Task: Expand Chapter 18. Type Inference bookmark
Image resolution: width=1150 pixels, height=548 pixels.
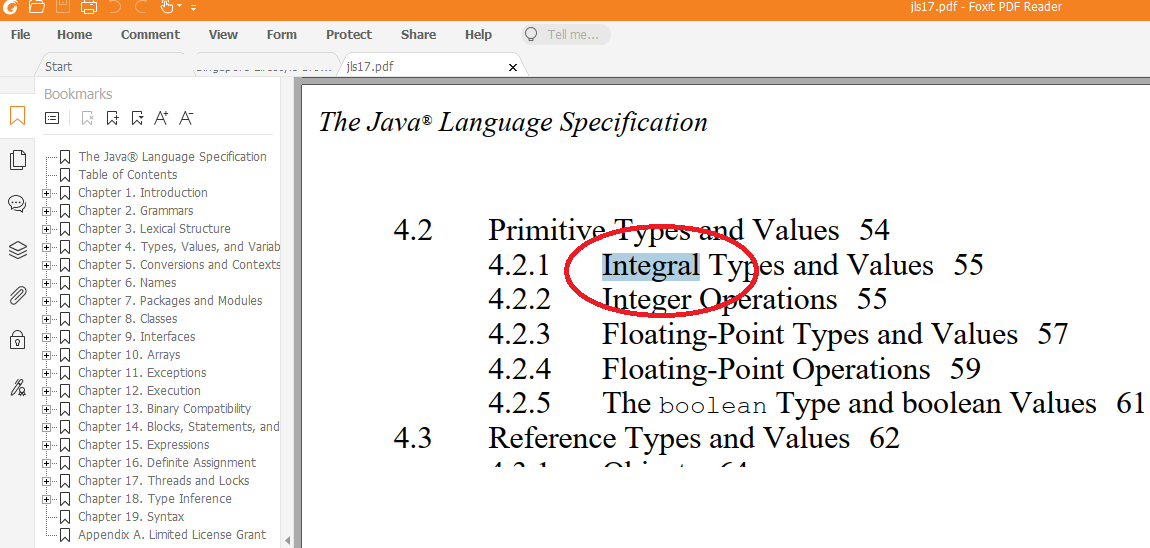Action: [47, 499]
